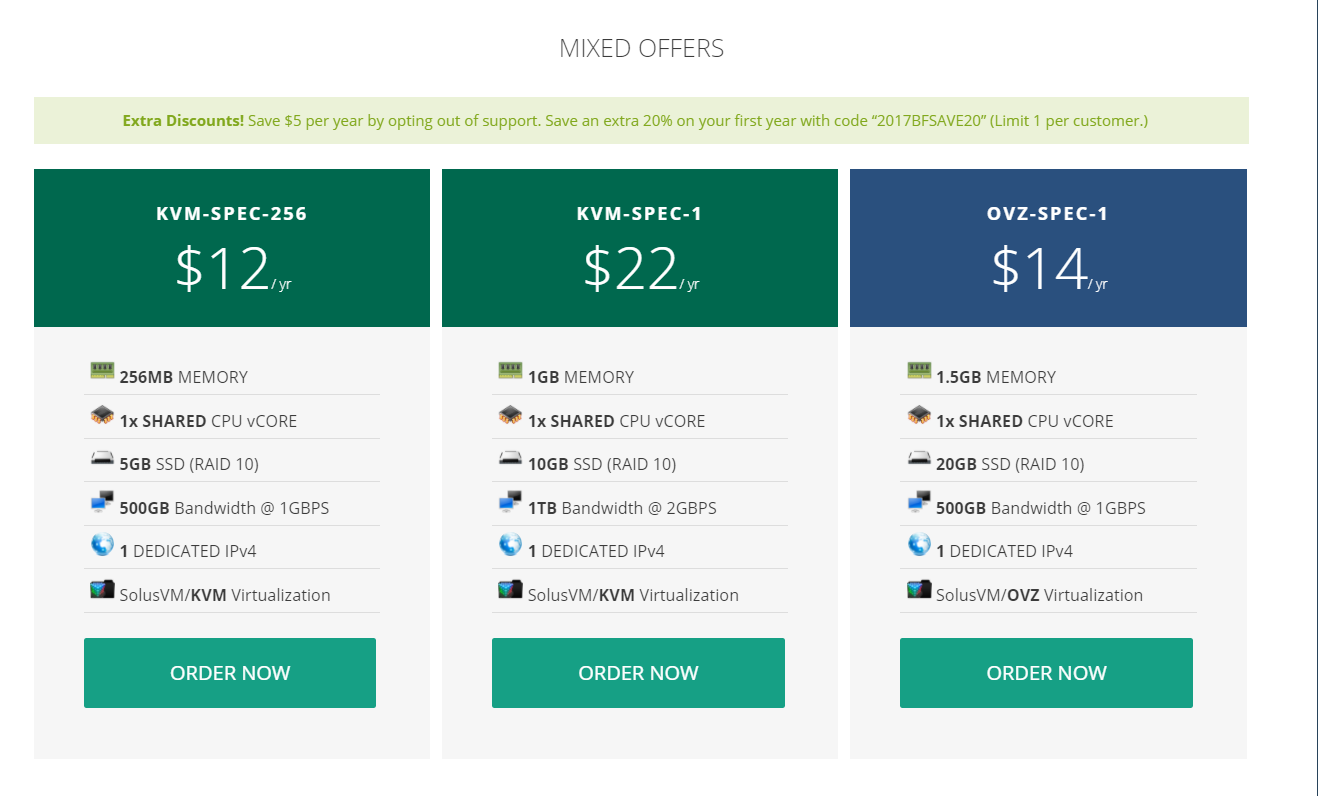Click the memory icon in OVZ-SPEC-1 plan

coord(919,371)
